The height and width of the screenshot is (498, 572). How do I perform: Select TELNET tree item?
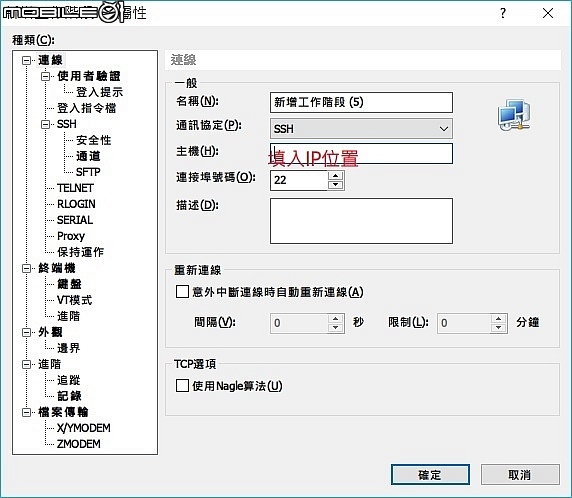pyautogui.click(x=75, y=188)
